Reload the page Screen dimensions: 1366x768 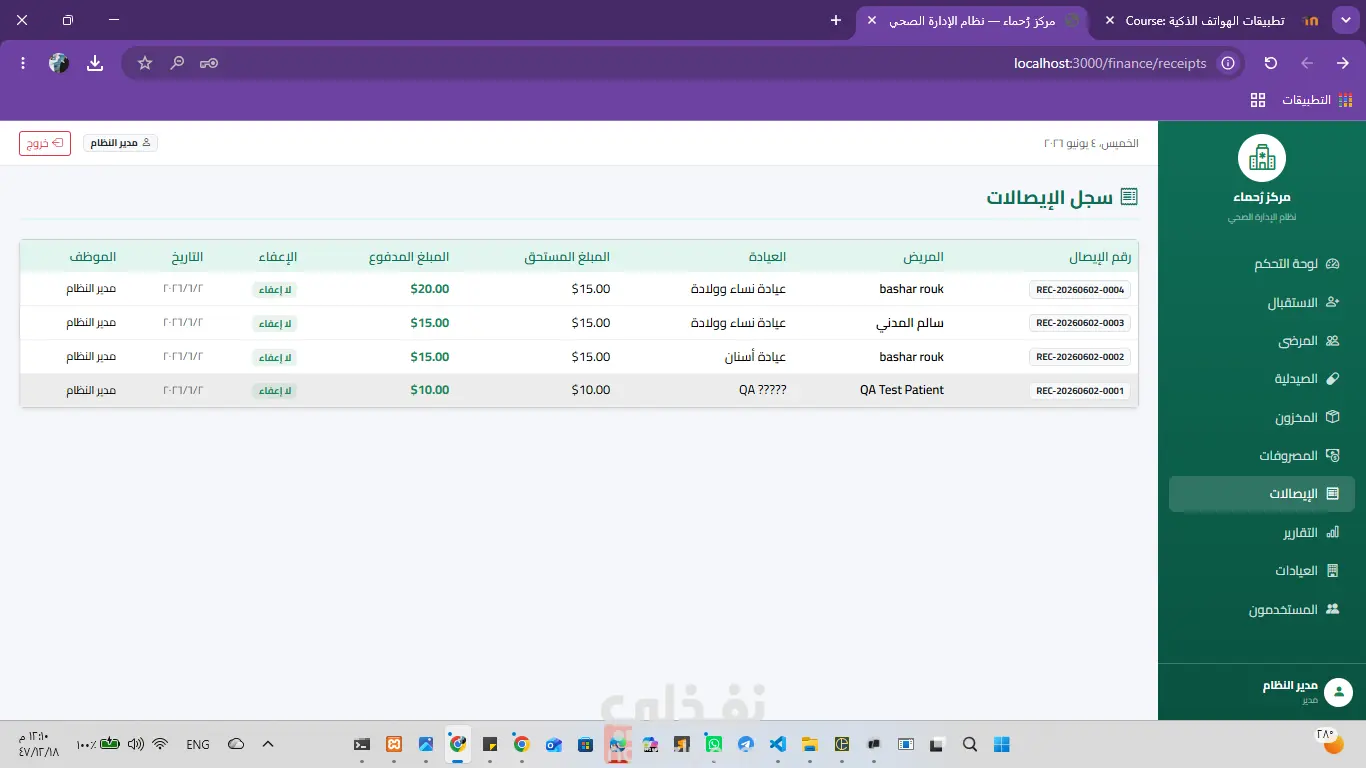[1271, 63]
